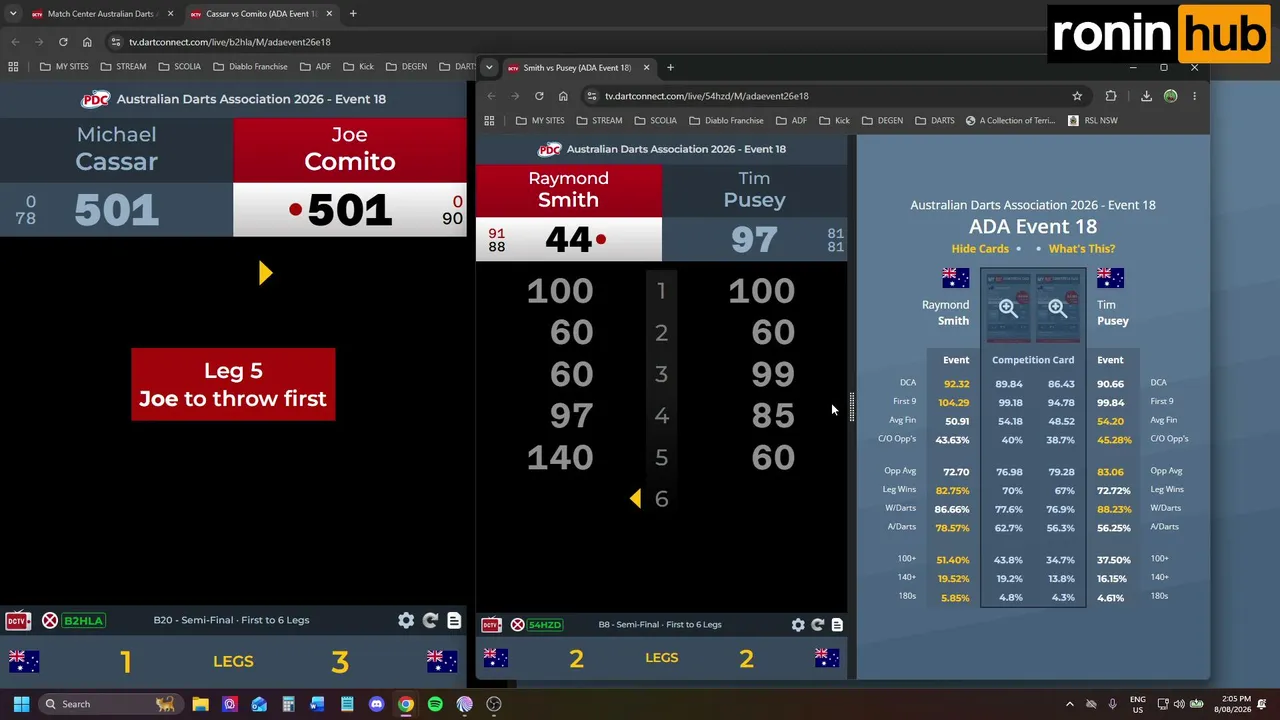Click the DCTV logo in Smith vs Pusey footer

pos(491,625)
